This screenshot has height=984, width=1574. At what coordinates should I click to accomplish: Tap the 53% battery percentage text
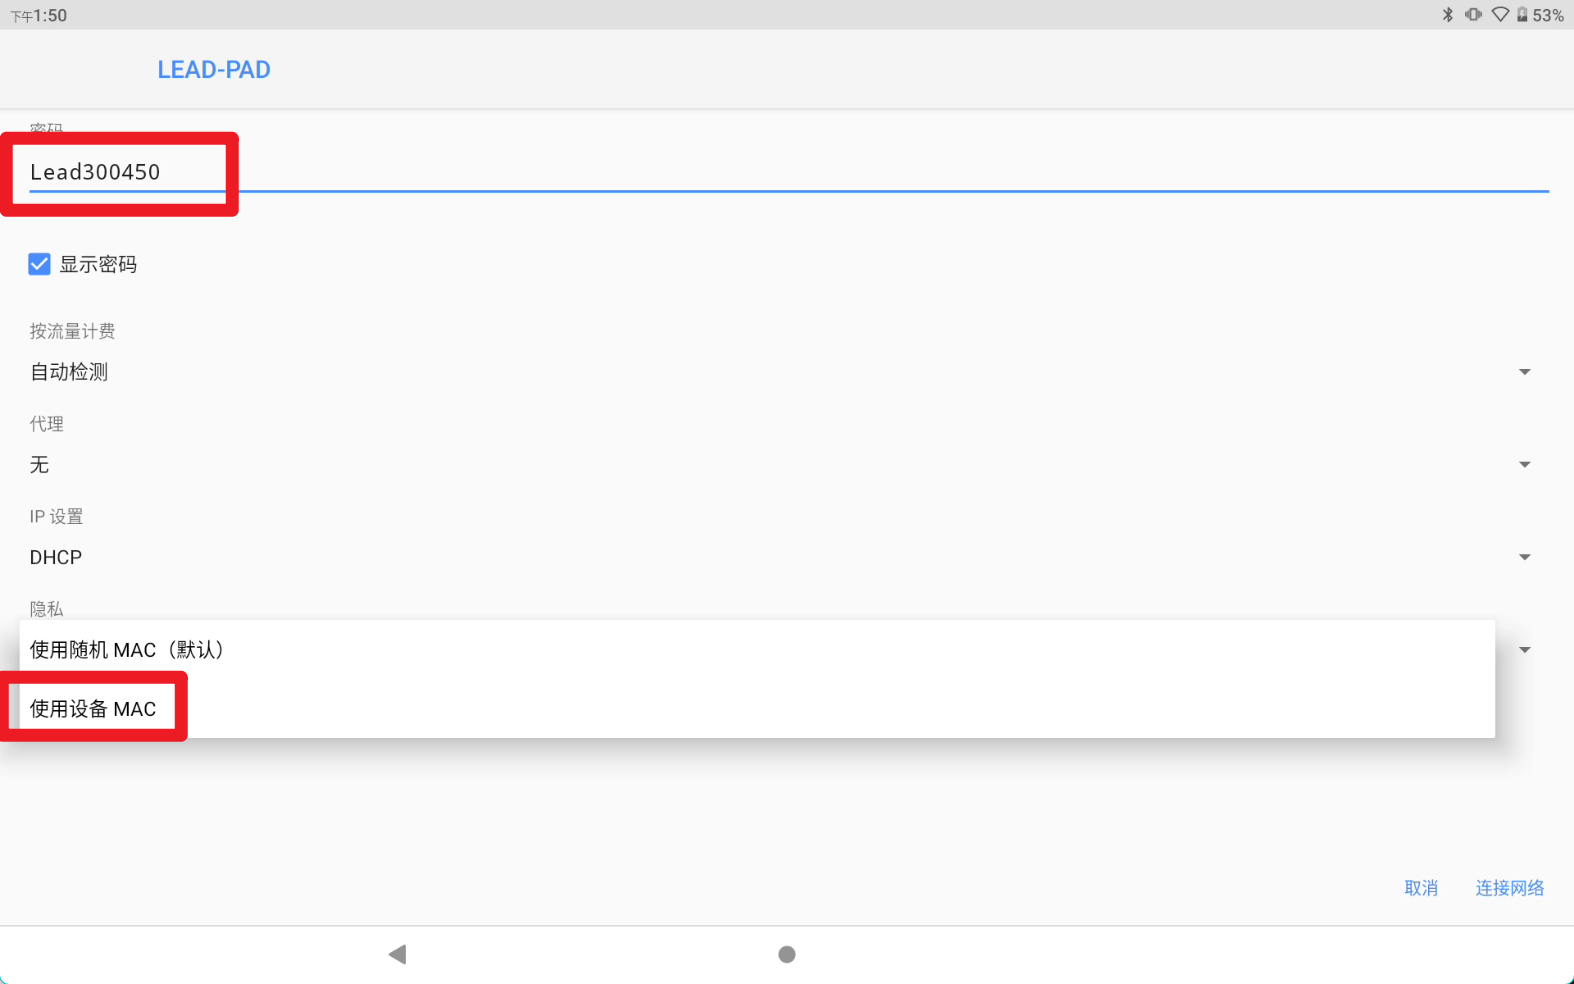pos(1548,16)
